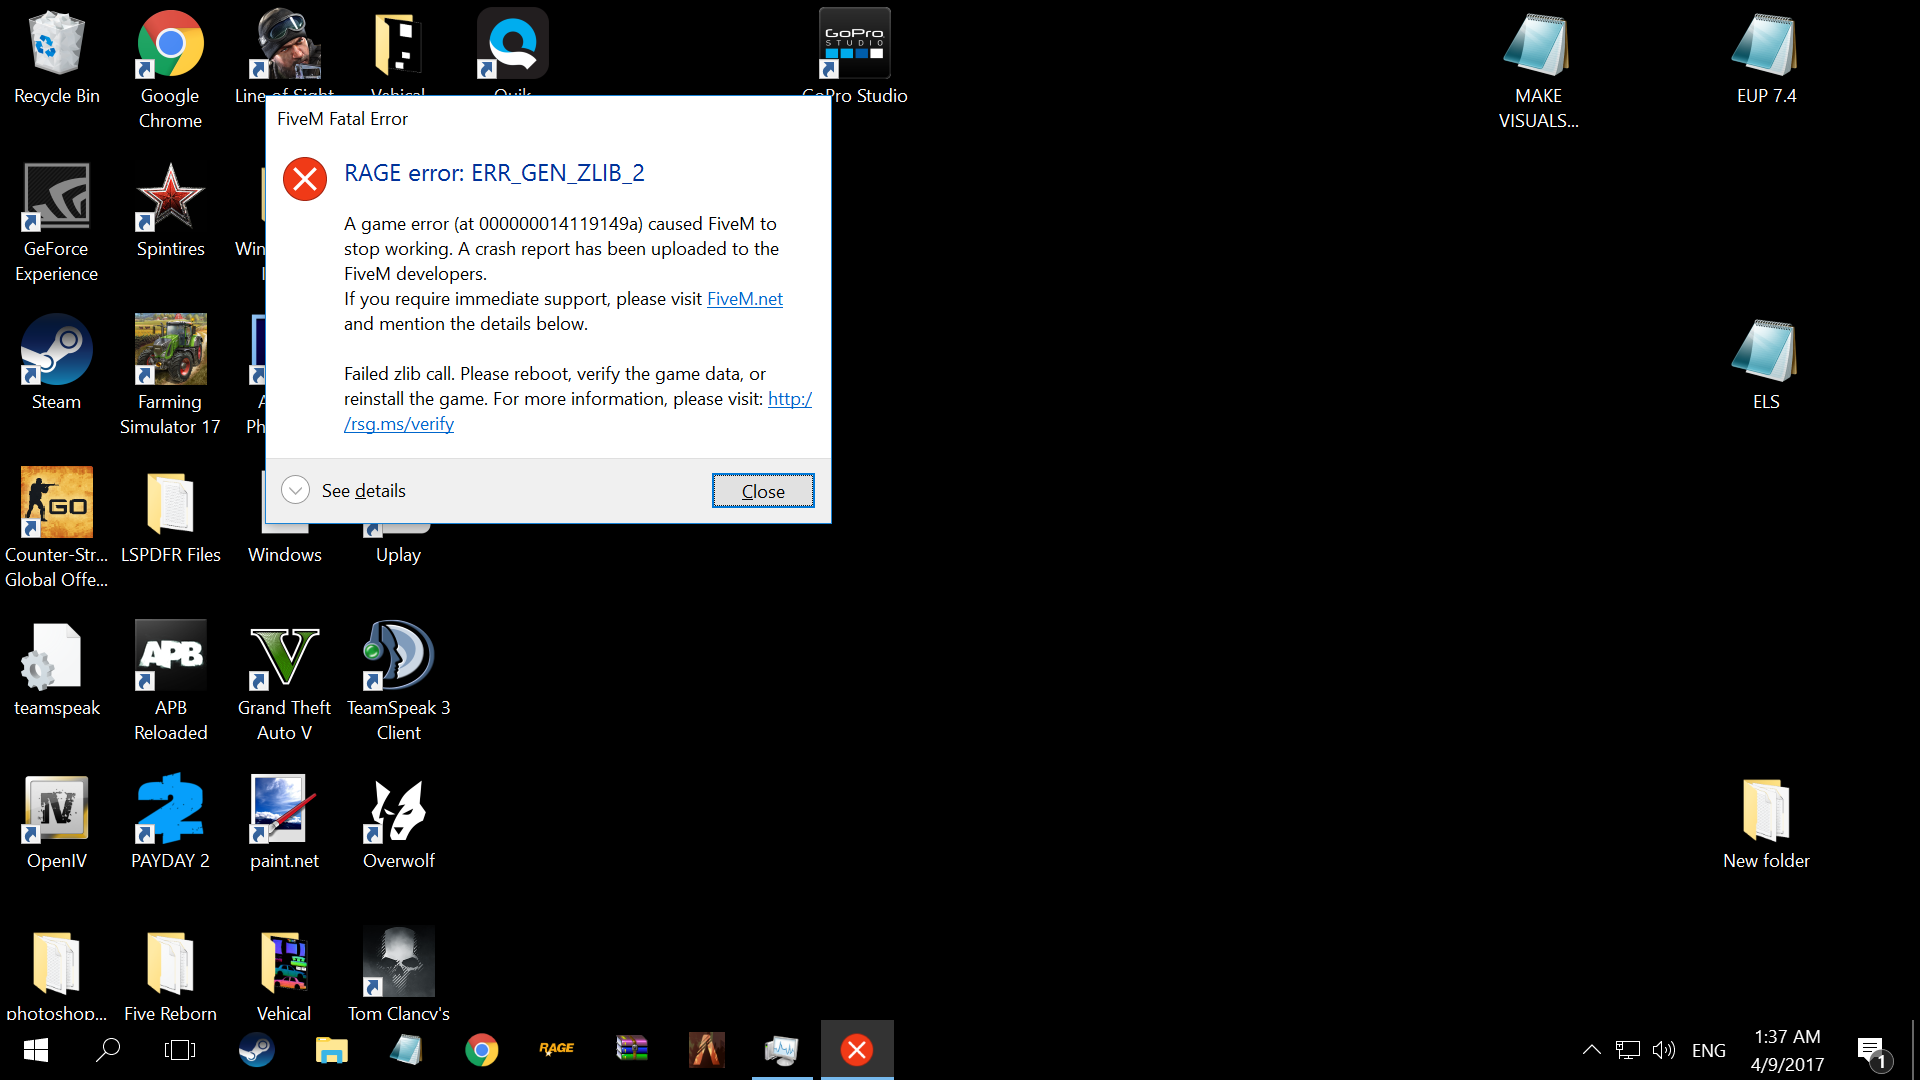Select the Recycle Bin desktop icon

[57, 58]
